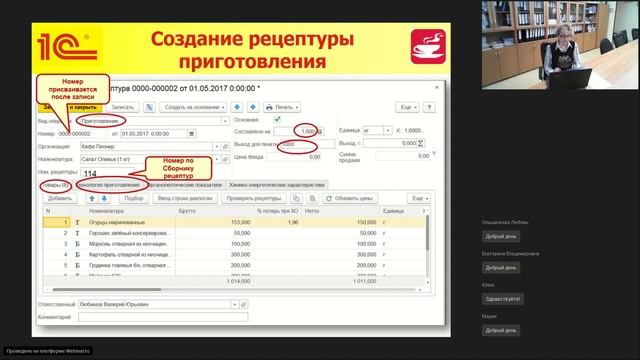Click the Проверить рецептуры button
The height and width of the screenshot is (360, 640).
254,198
